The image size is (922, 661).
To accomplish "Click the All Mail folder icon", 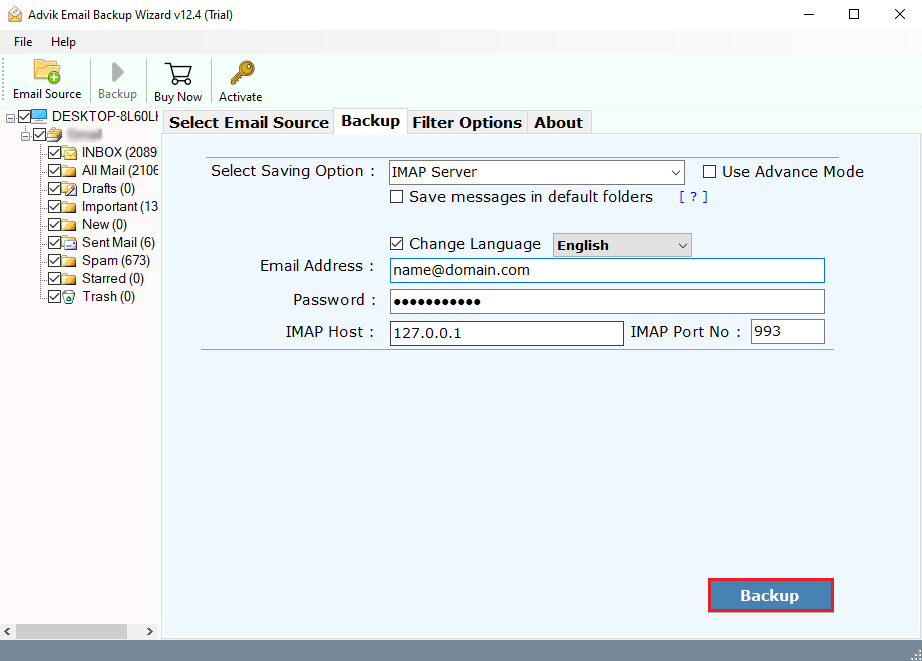I will tap(69, 171).
